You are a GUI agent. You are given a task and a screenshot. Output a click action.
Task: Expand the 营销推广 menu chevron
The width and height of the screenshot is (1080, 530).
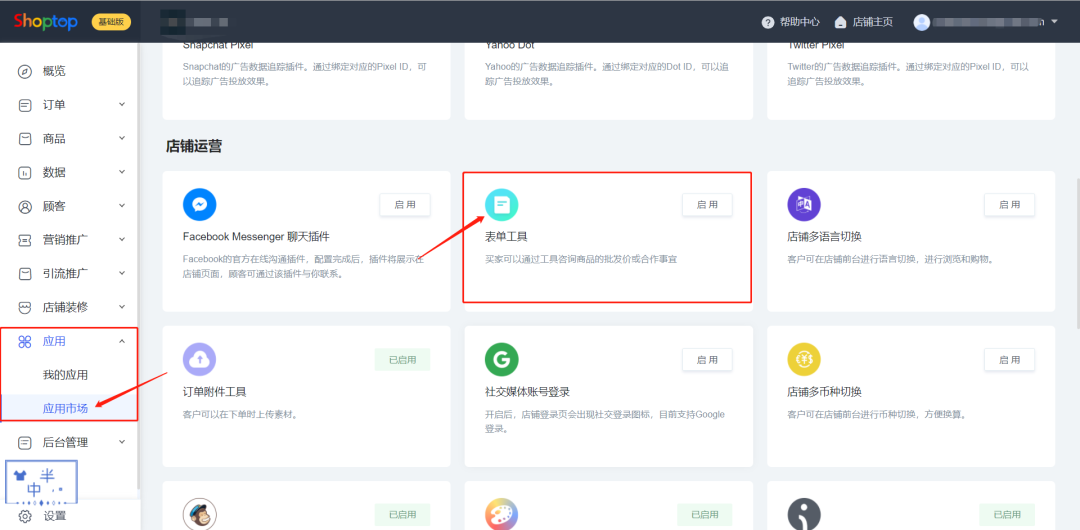point(122,240)
